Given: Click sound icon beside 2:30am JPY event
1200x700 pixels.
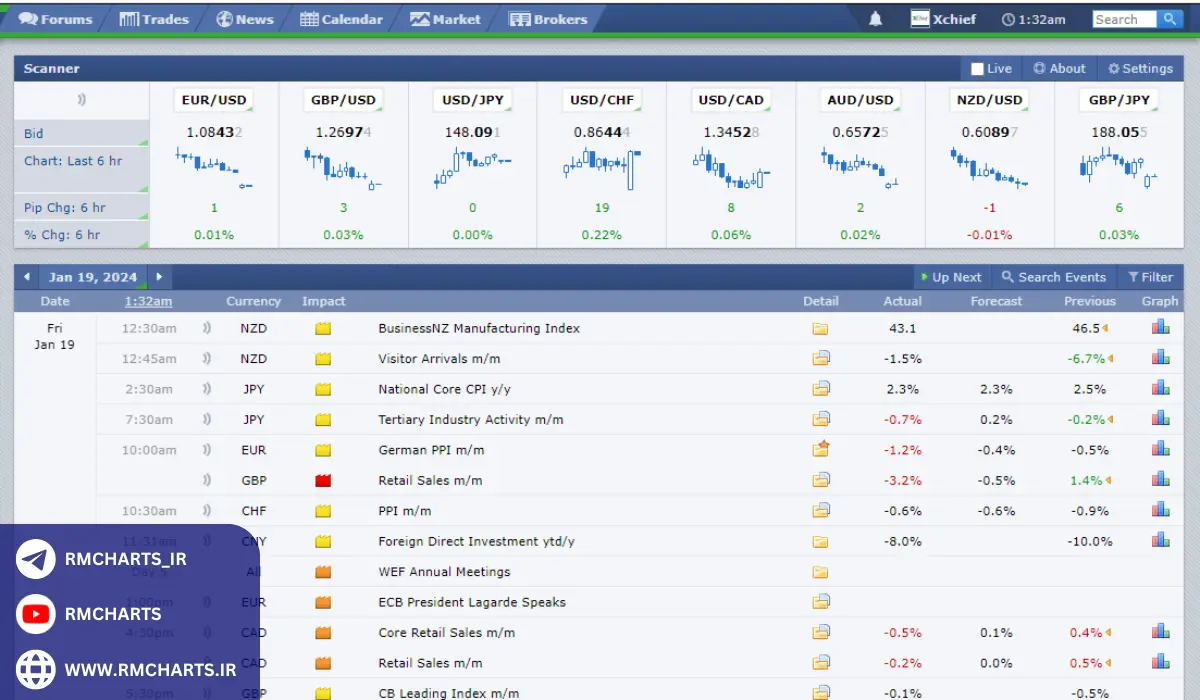Looking at the screenshot, I should pyautogui.click(x=207, y=389).
